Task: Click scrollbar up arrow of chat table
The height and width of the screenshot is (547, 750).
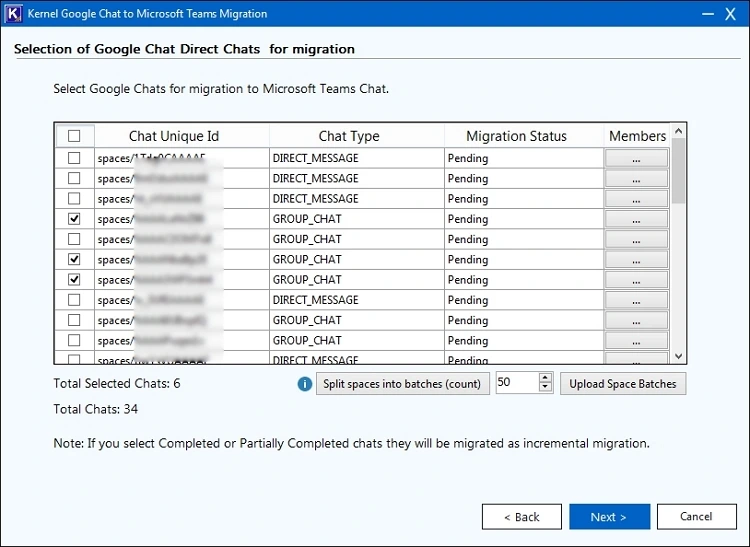Action: pyautogui.click(x=678, y=131)
